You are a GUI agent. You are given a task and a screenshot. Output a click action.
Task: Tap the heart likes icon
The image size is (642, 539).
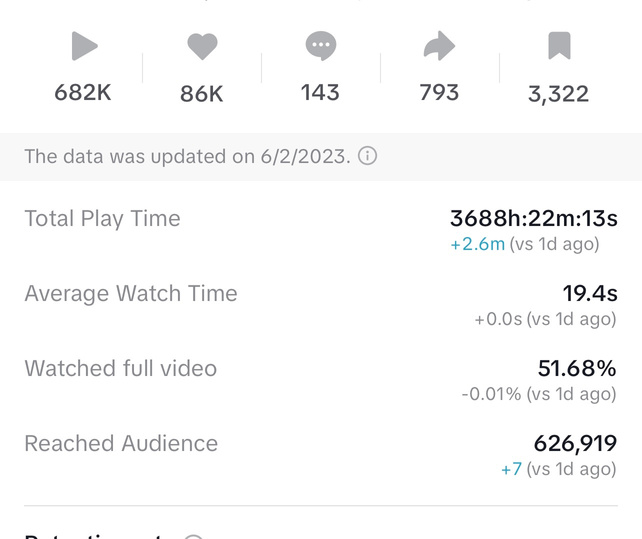[x=202, y=46]
